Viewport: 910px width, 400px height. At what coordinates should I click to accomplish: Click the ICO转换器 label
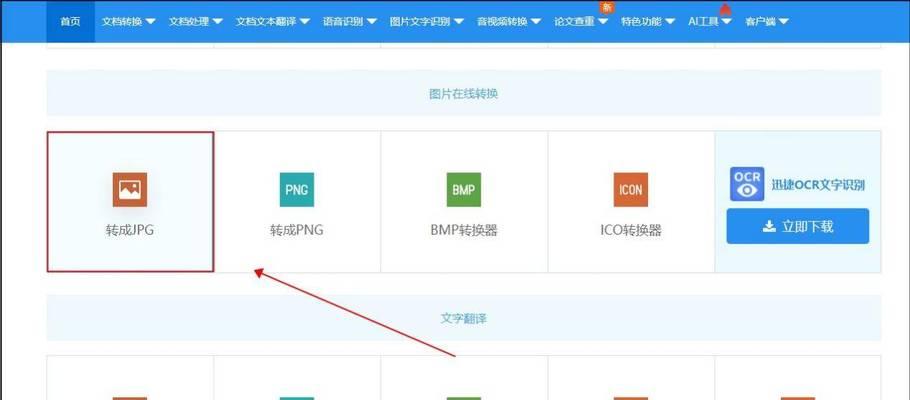631,230
